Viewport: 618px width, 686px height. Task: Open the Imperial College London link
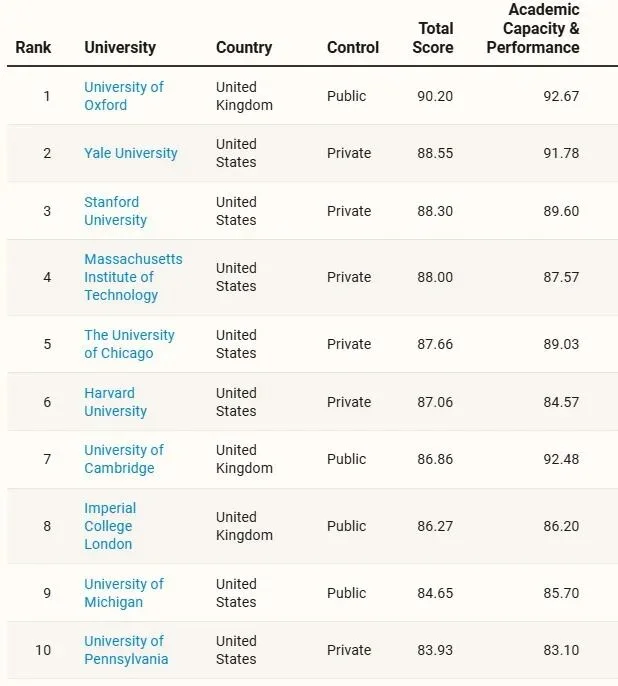pos(109,526)
